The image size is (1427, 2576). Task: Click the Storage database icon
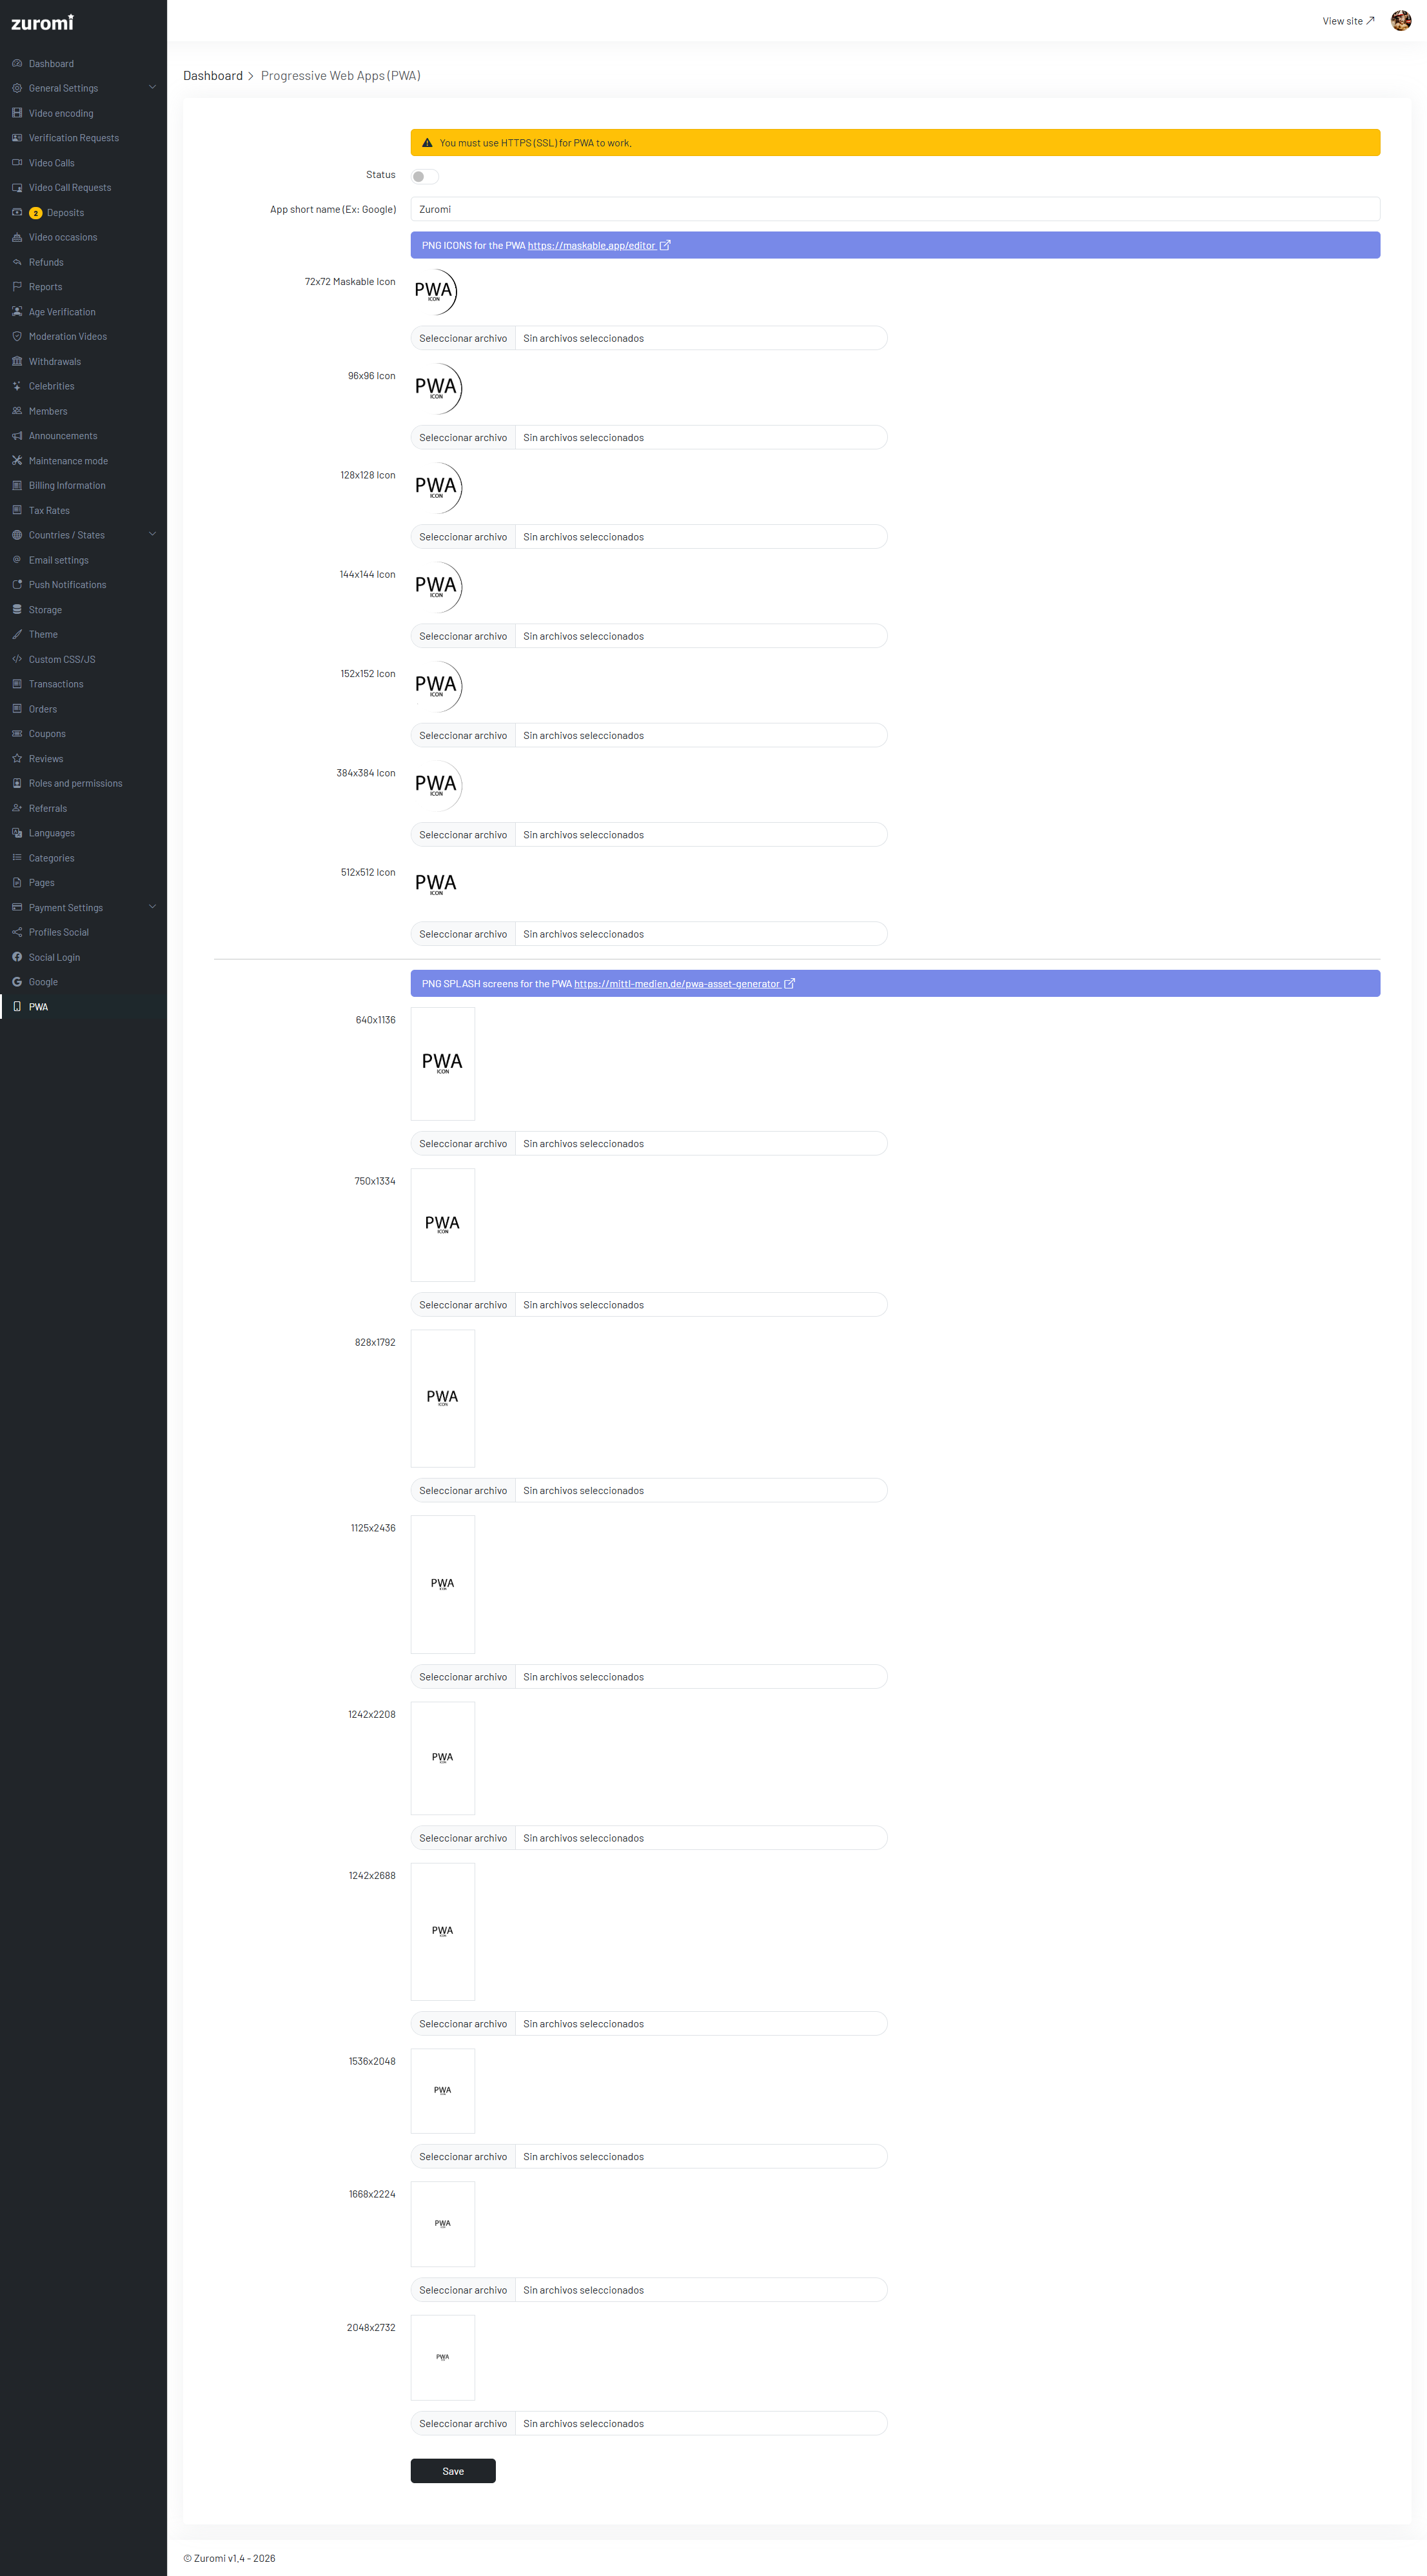point(17,609)
